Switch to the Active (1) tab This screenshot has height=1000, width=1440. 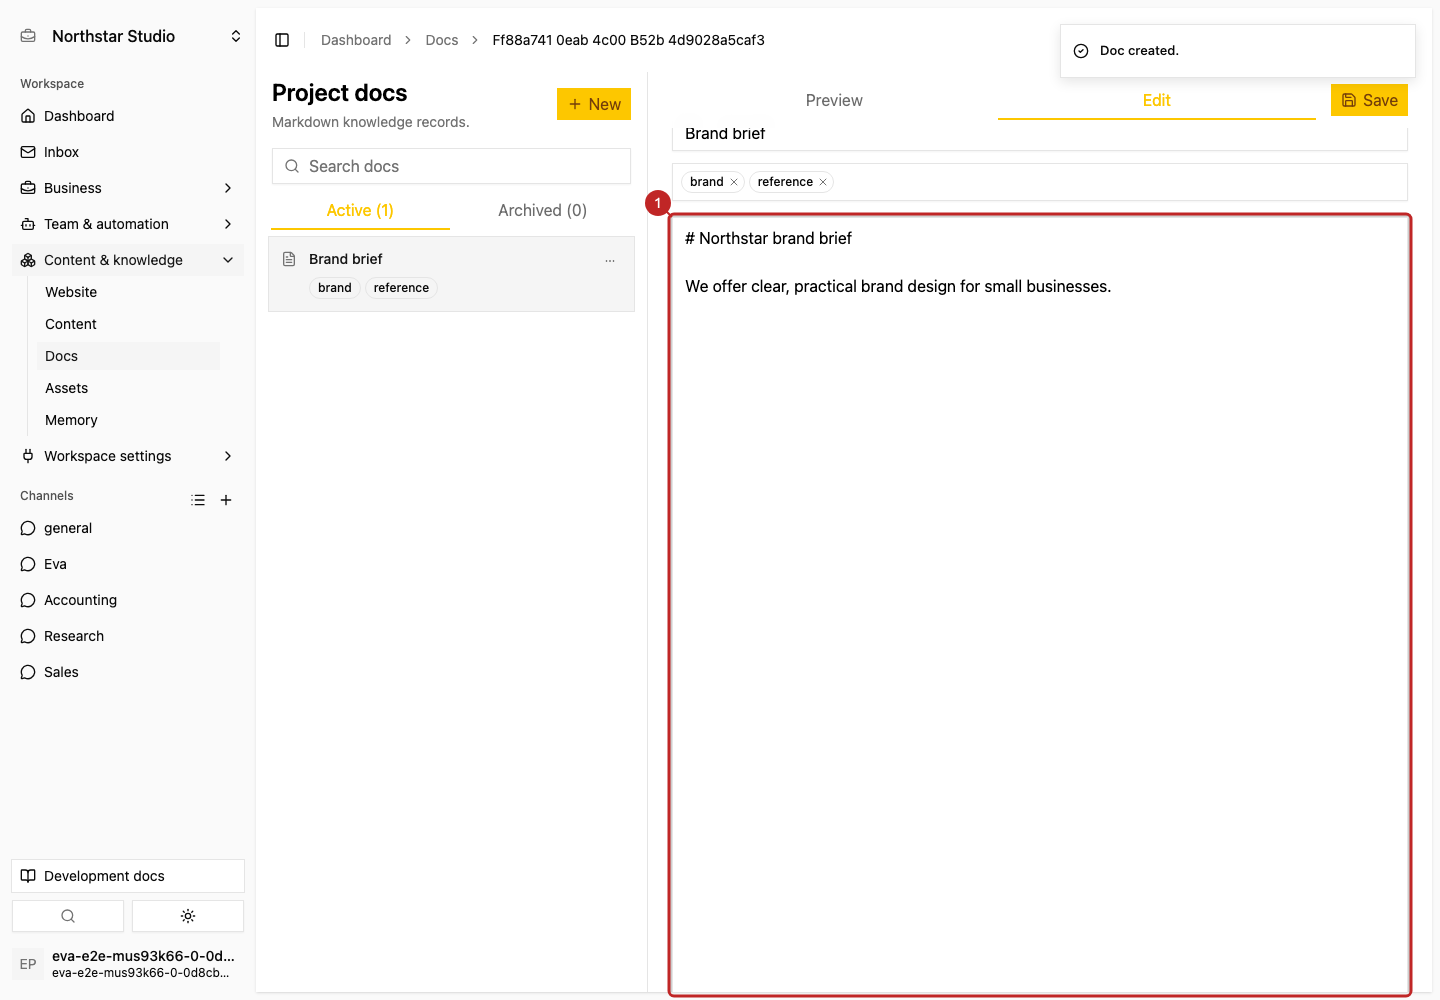coord(360,210)
